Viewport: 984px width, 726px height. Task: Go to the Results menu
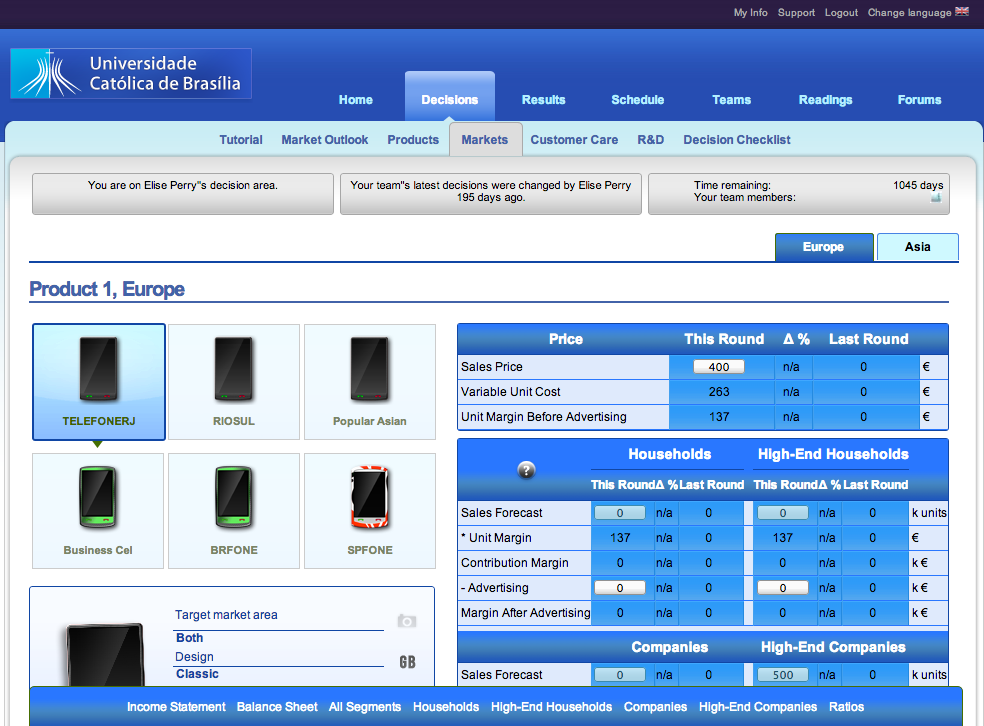coord(543,100)
